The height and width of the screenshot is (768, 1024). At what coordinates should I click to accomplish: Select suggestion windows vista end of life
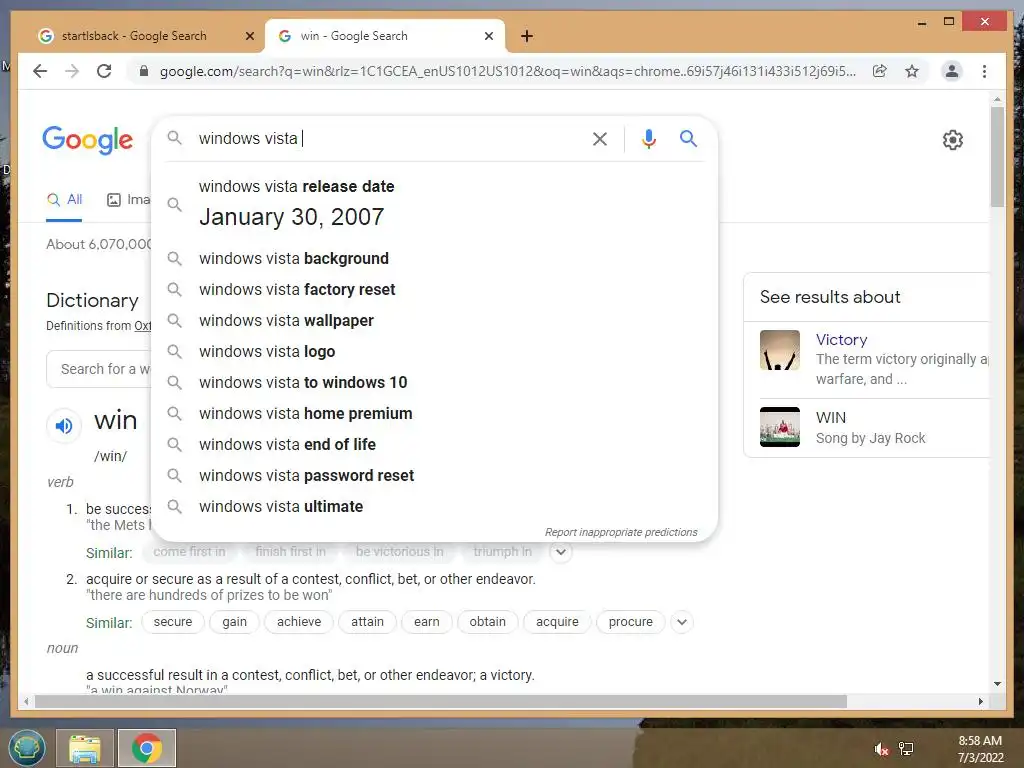click(434, 445)
